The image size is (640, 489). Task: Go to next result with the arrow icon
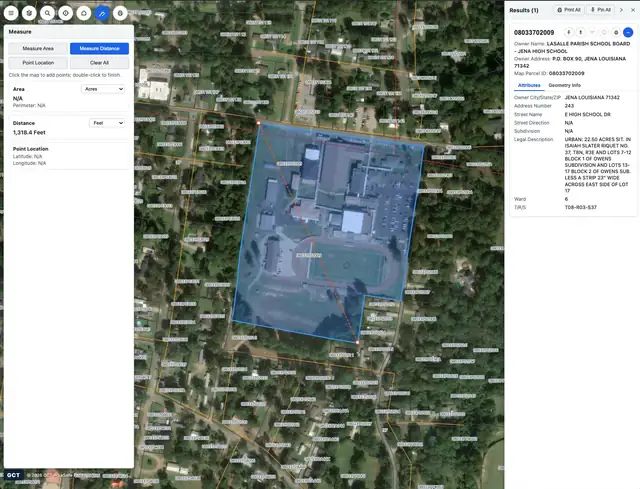(621, 10)
